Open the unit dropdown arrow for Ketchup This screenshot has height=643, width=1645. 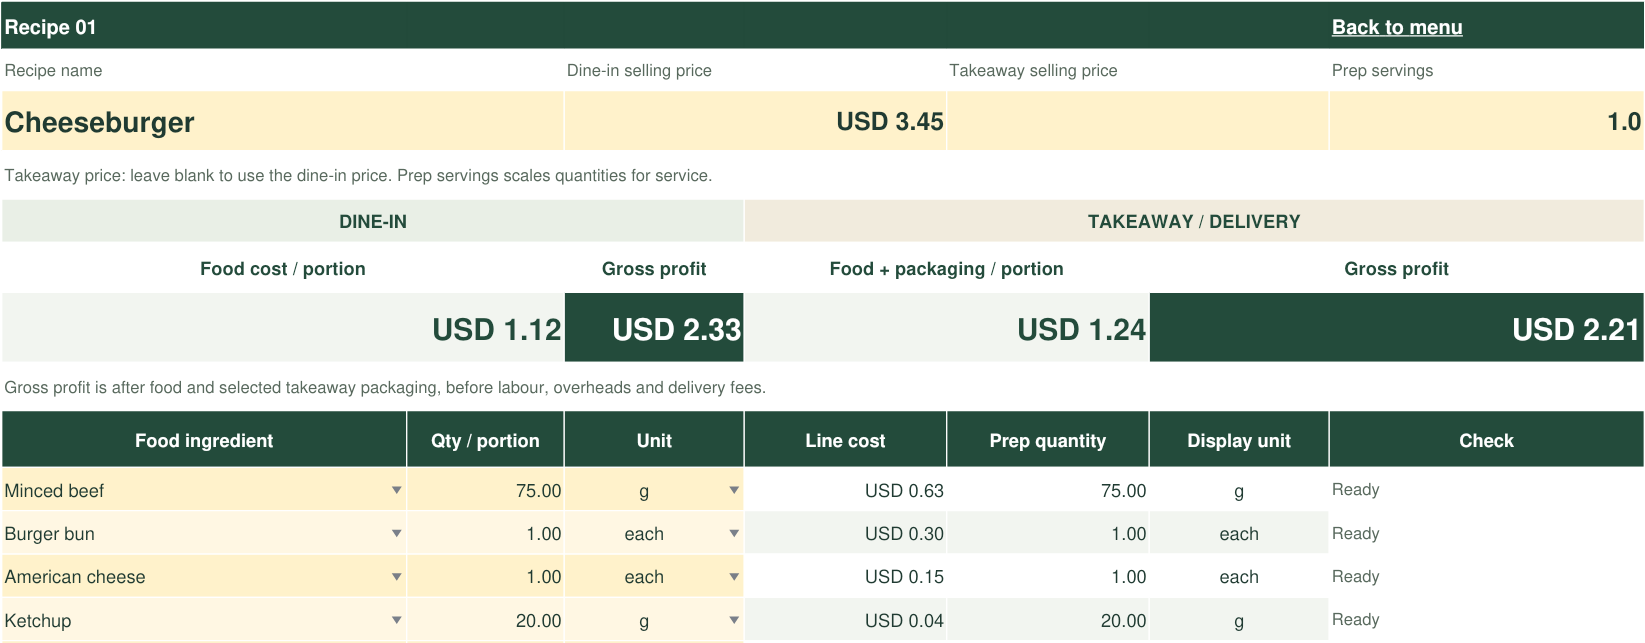734,620
